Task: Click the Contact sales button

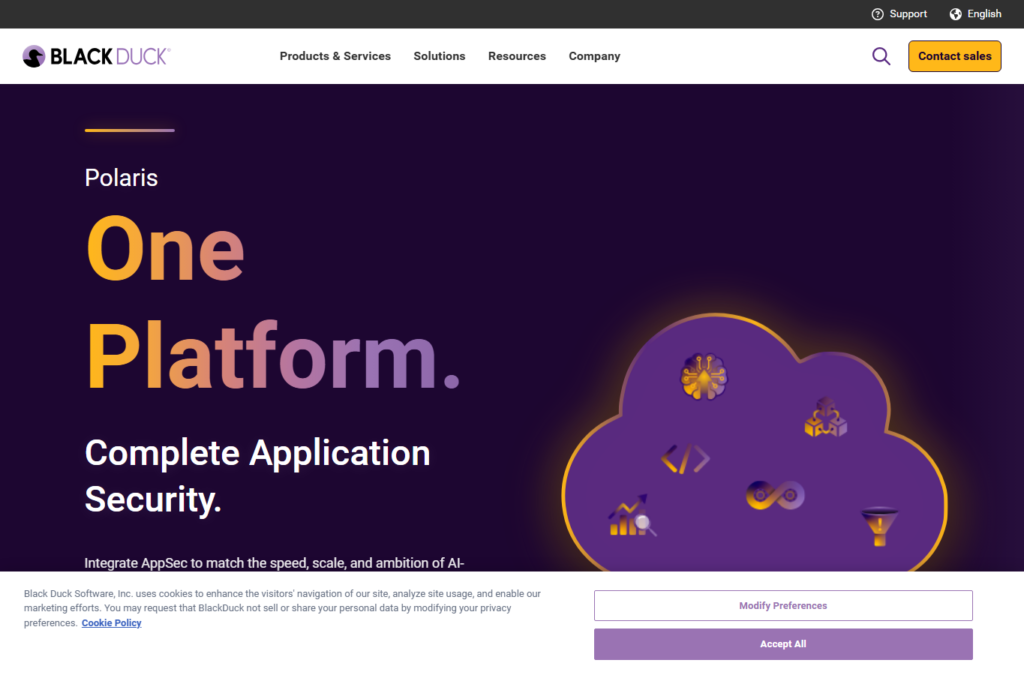Action: [x=954, y=56]
